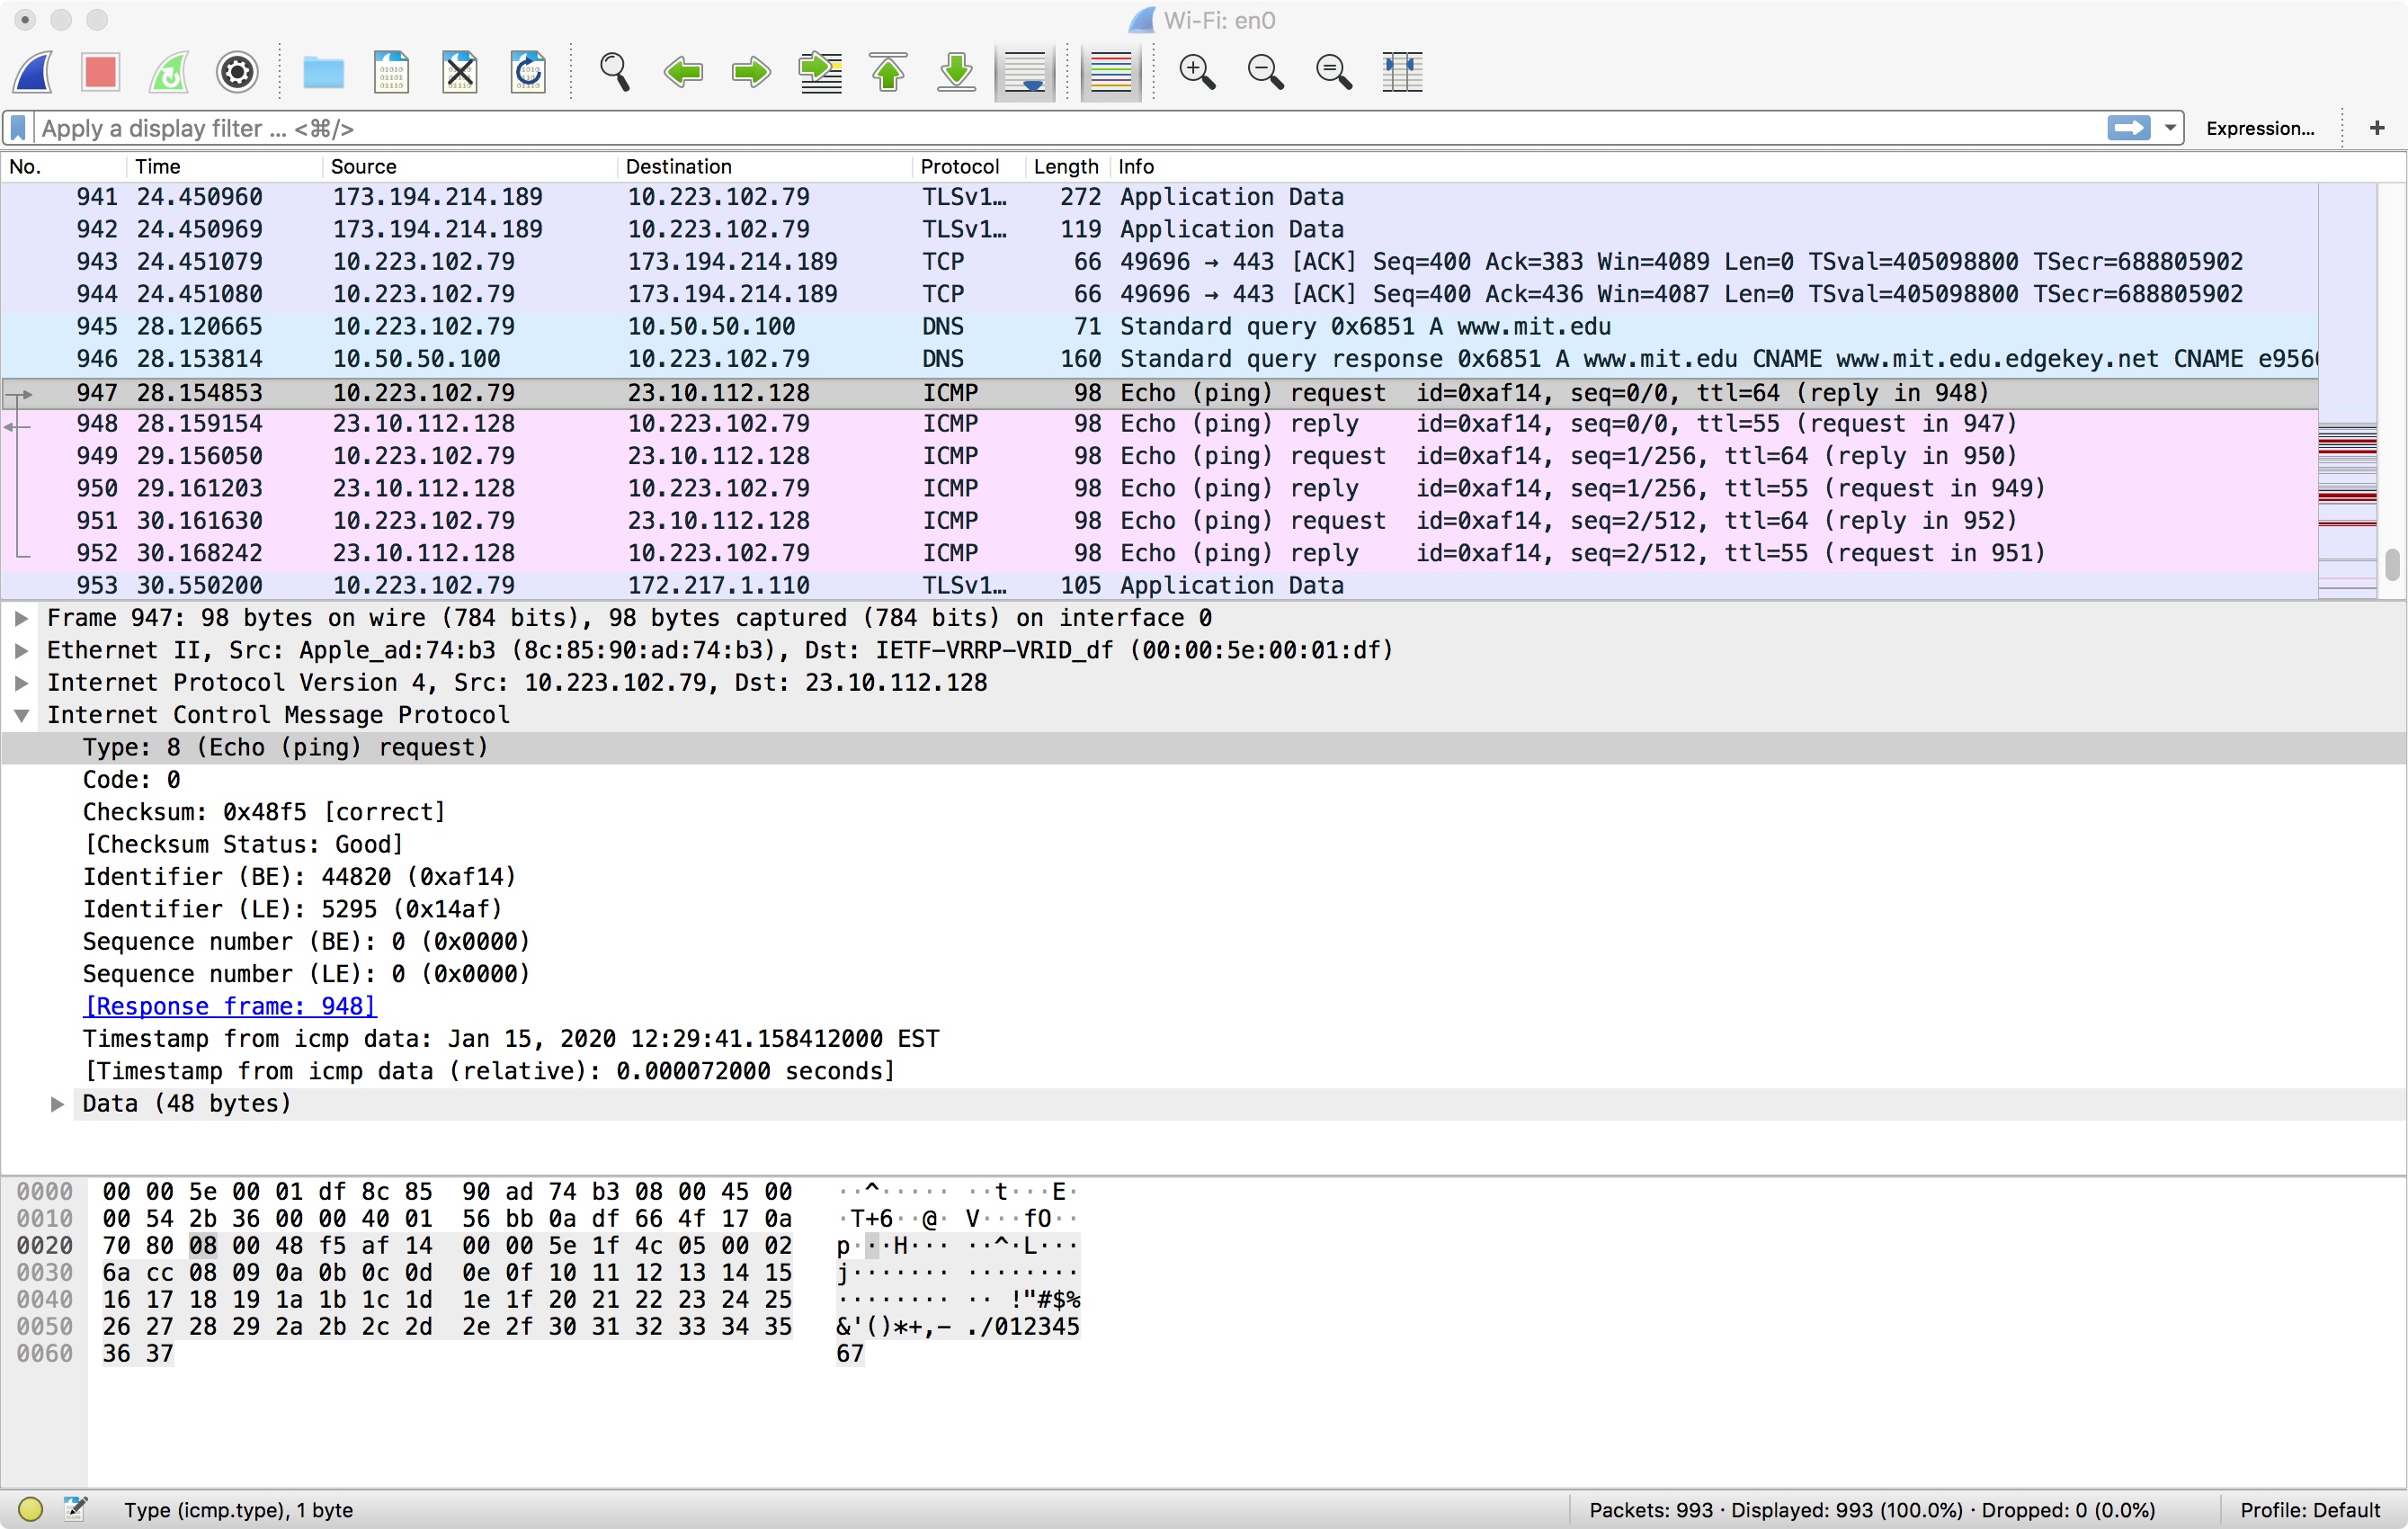The width and height of the screenshot is (2408, 1529).
Task: Reset packet text to normal size
Action: click(x=1333, y=72)
